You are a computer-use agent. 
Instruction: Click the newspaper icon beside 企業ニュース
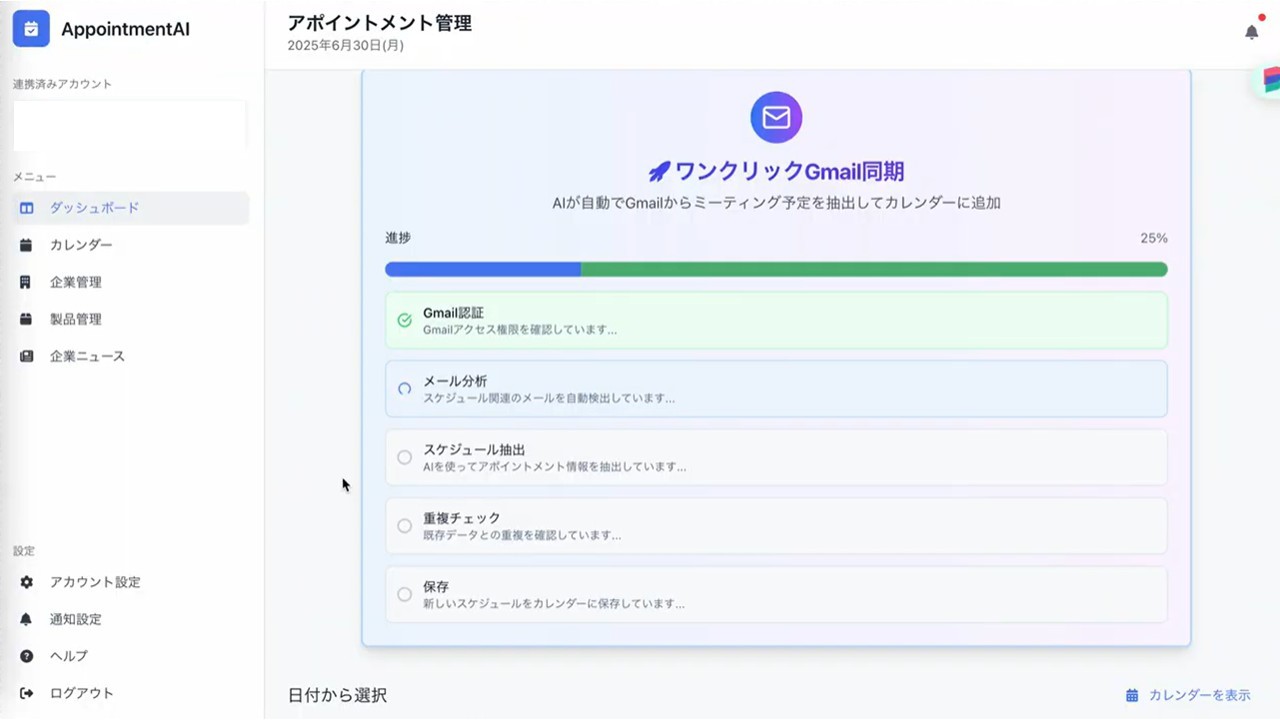click(26, 356)
